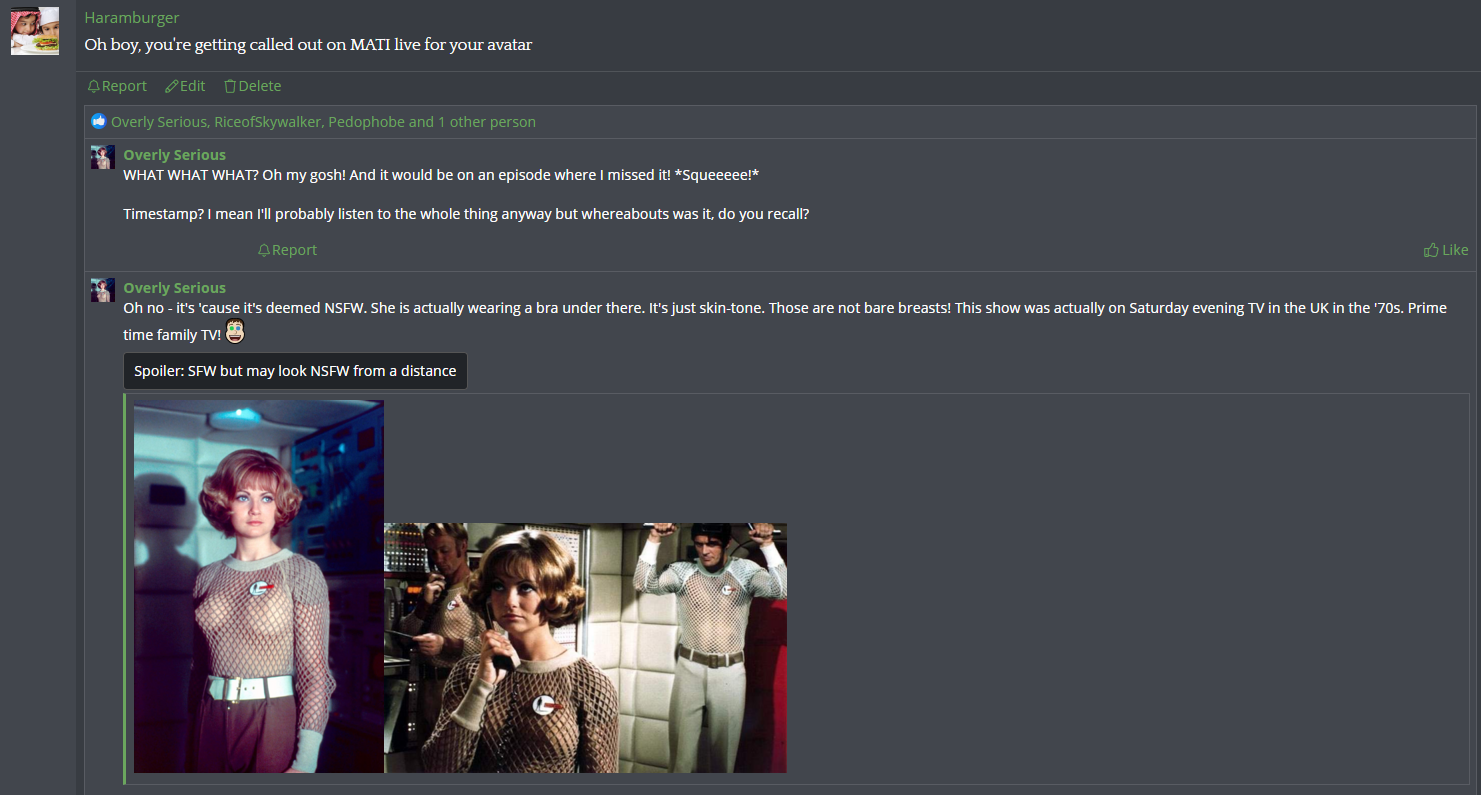Open the Haramburger username link

point(132,18)
